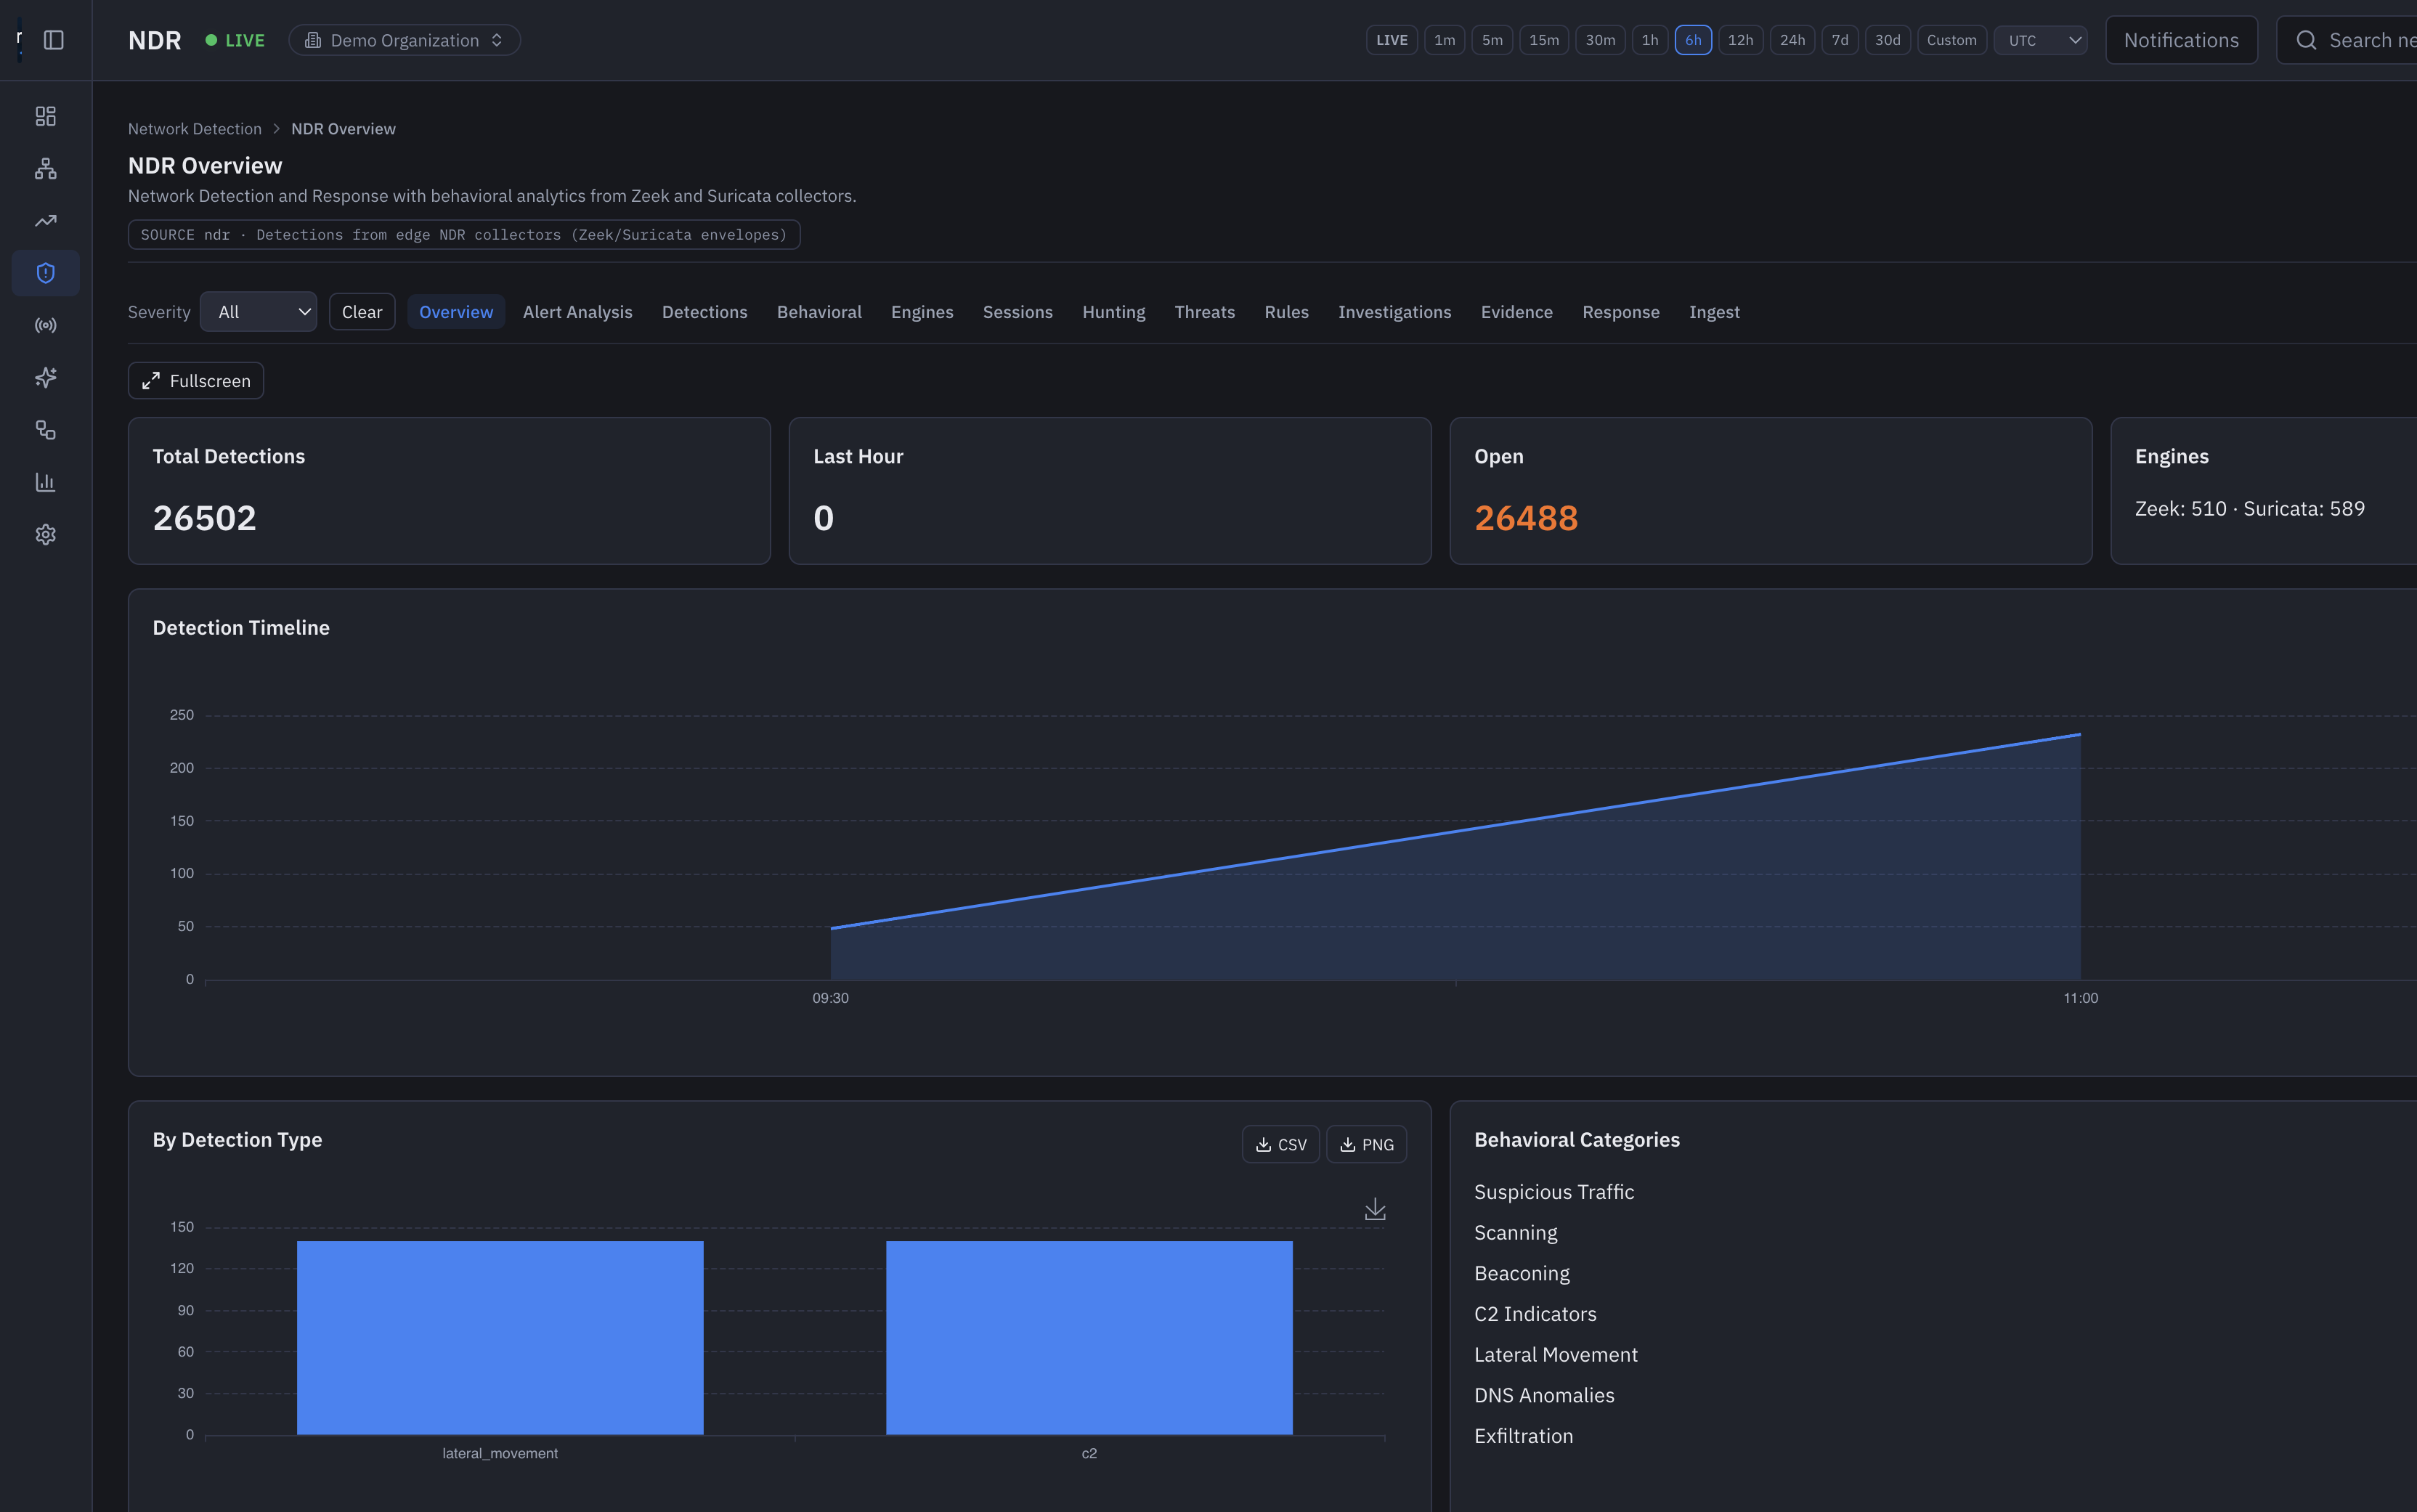Image resolution: width=2417 pixels, height=1512 pixels.
Task: Switch to the Evidence tab
Action: 1516,312
